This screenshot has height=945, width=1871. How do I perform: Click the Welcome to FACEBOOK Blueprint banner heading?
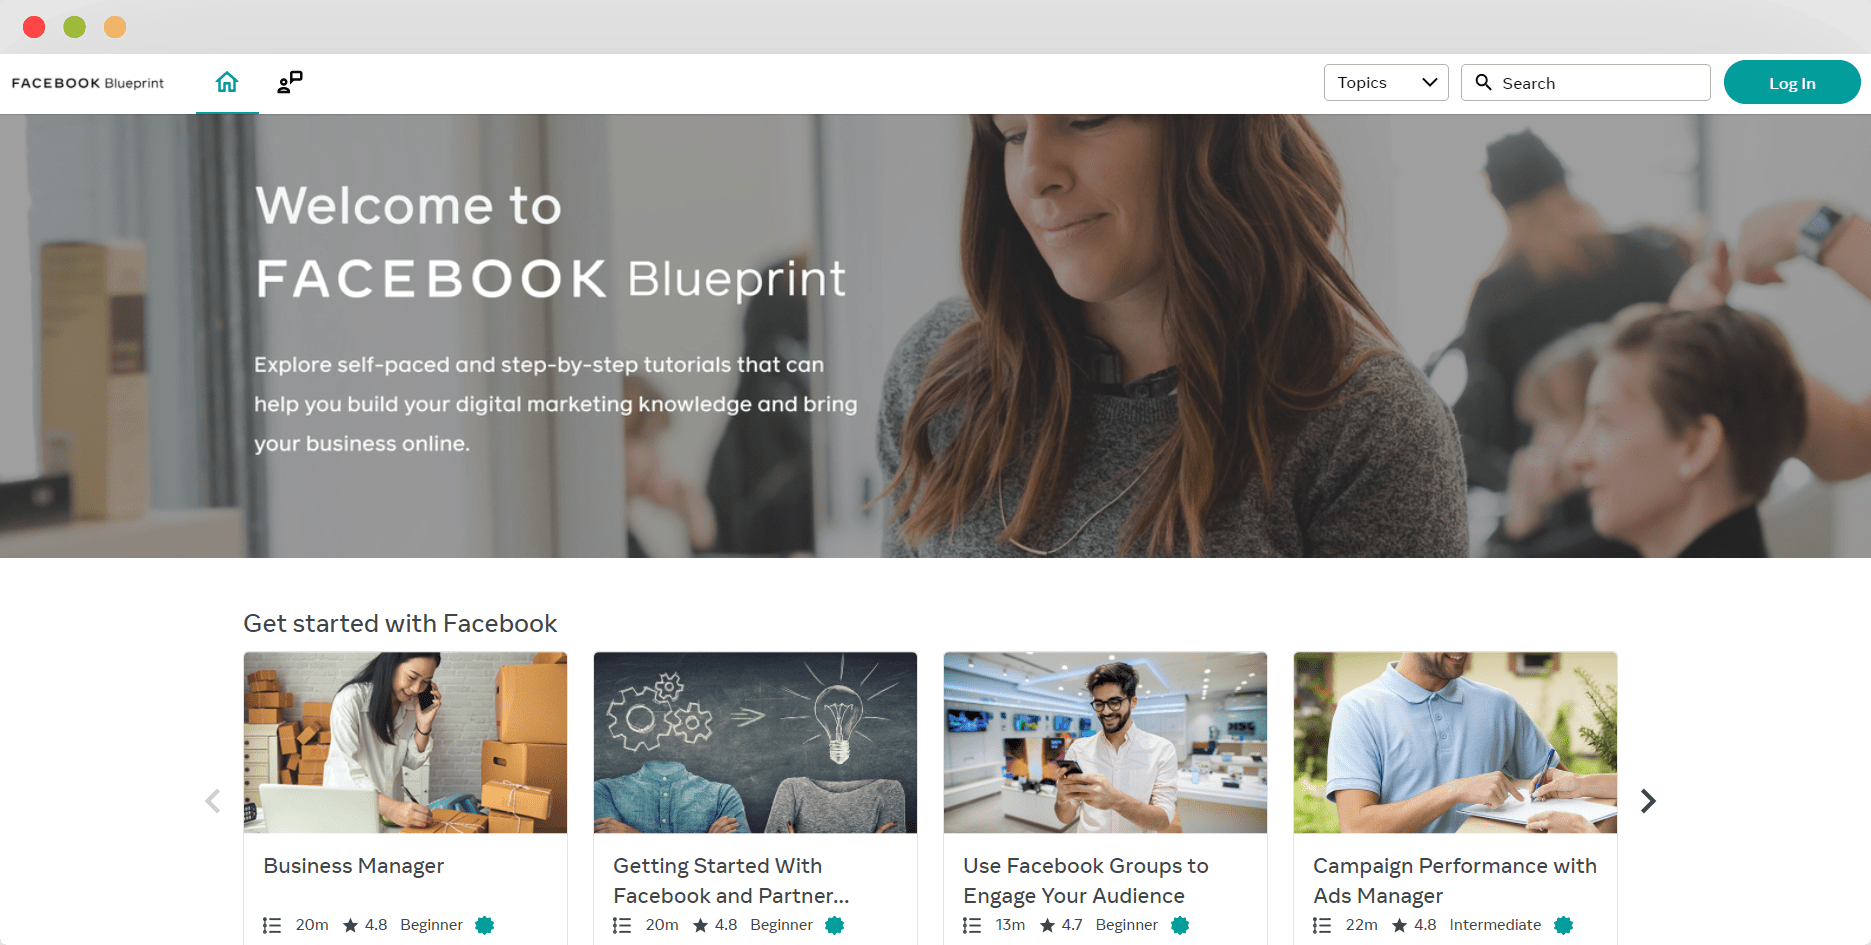(551, 242)
